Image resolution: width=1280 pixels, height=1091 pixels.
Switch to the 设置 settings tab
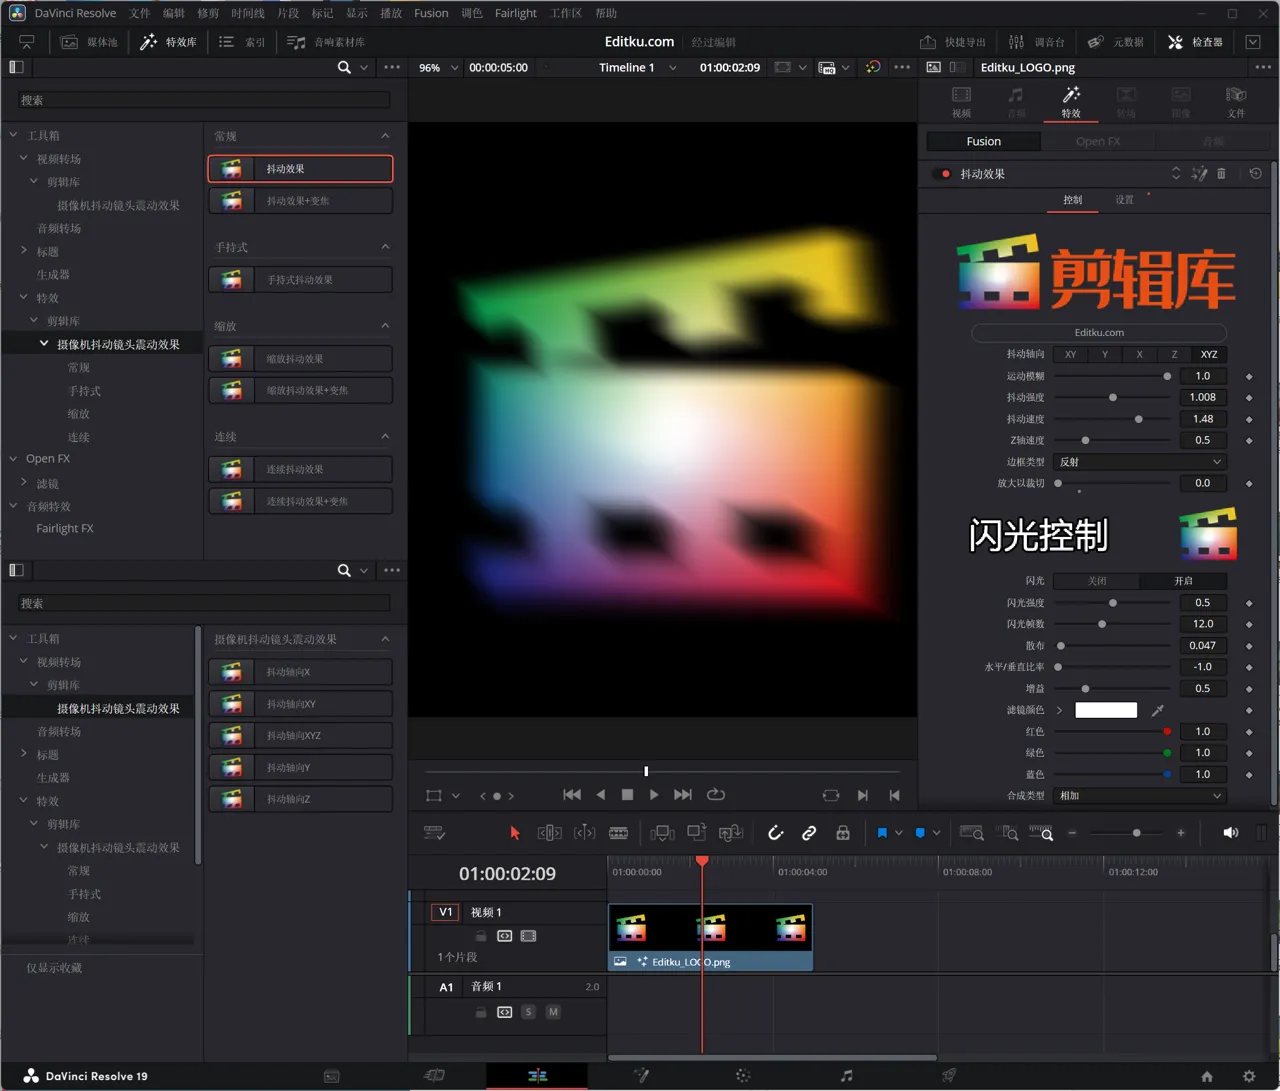click(1125, 200)
